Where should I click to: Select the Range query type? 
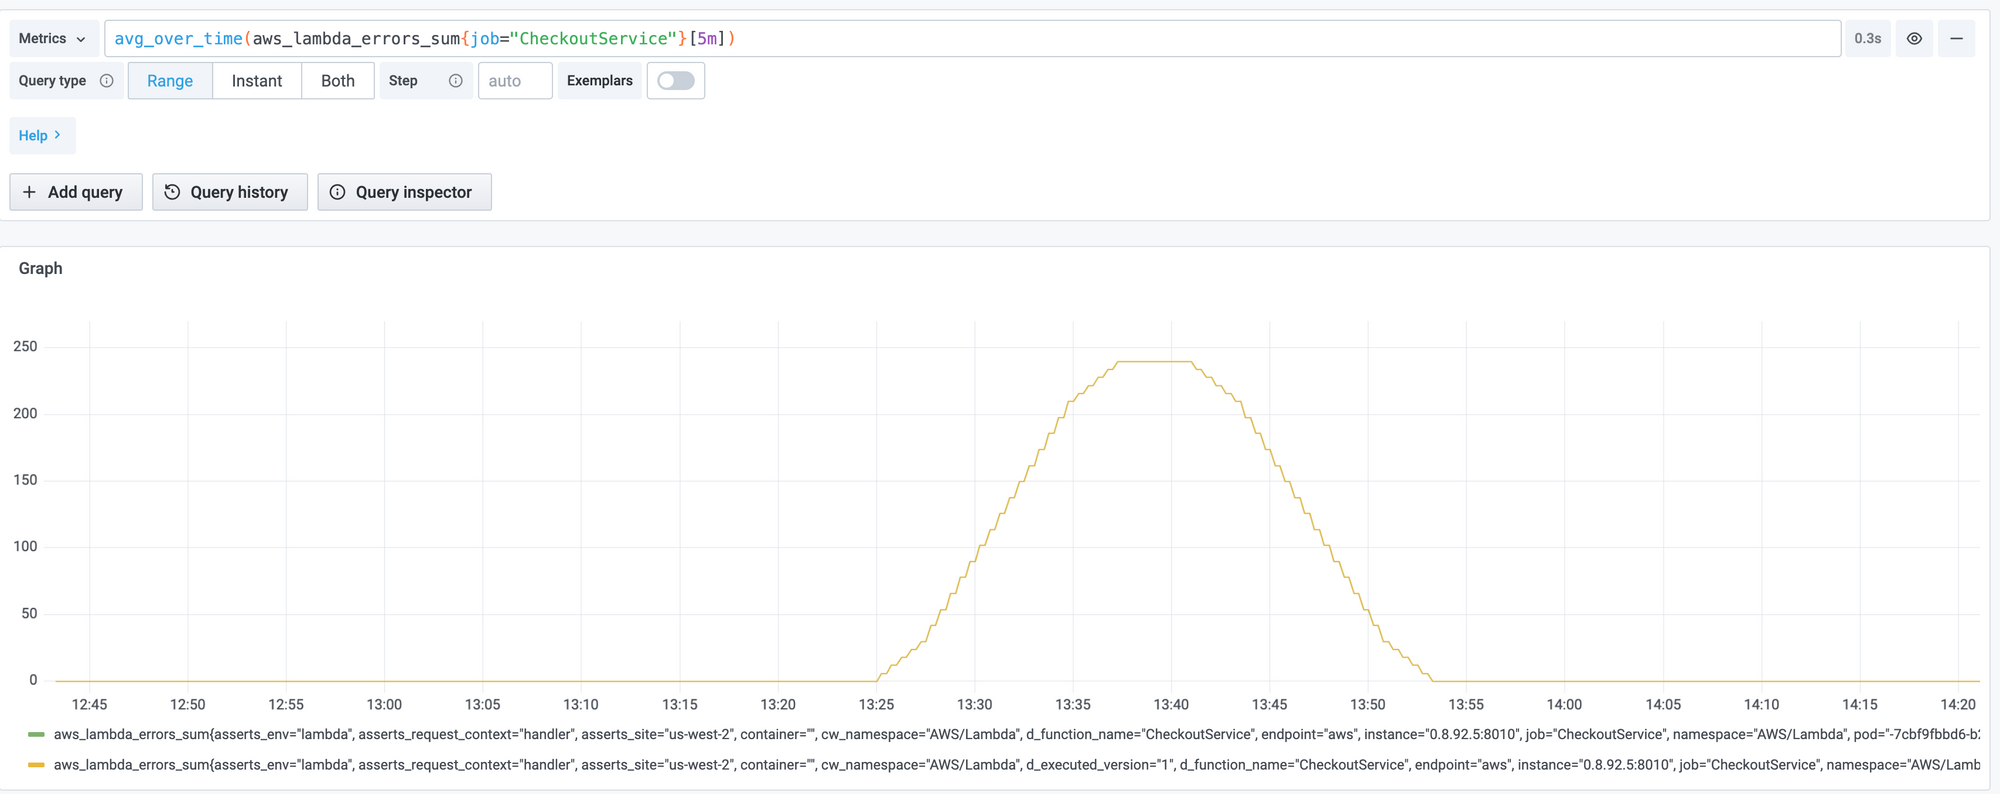pyautogui.click(x=170, y=81)
